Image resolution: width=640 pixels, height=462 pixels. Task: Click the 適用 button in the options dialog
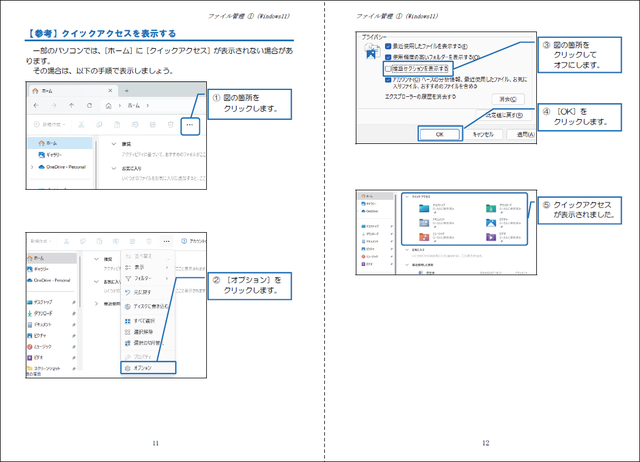click(x=522, y=134)
